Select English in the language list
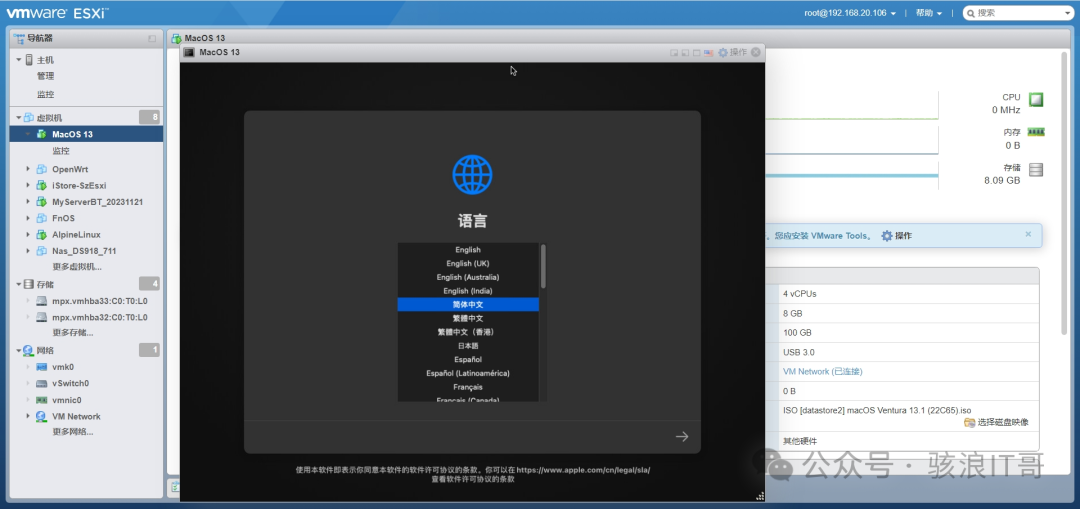Viewport: 1080px width, 509px height. point(468,250)
